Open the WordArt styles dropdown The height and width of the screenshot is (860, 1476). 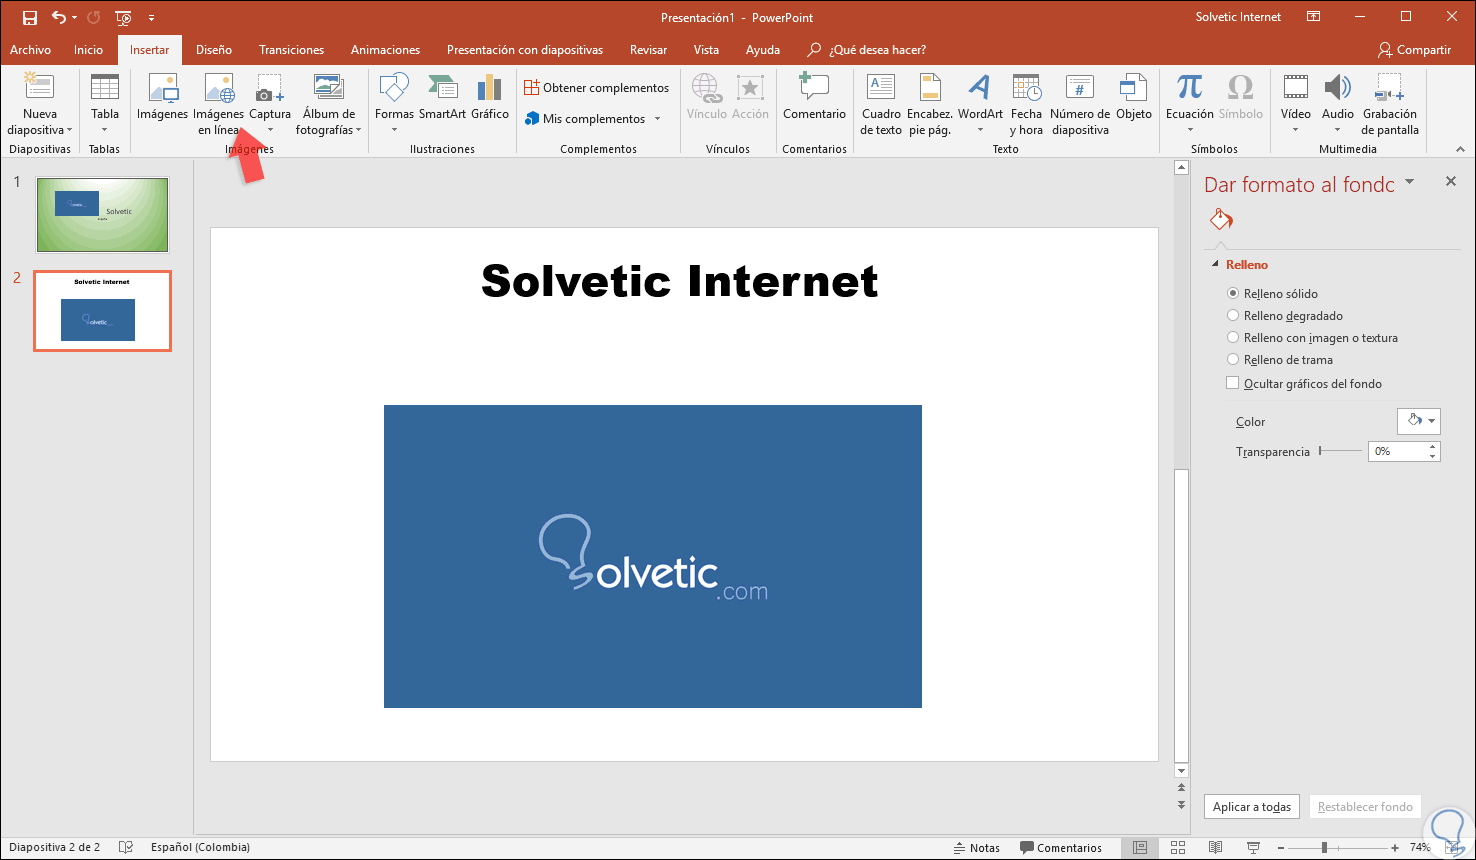coord(980,130)
